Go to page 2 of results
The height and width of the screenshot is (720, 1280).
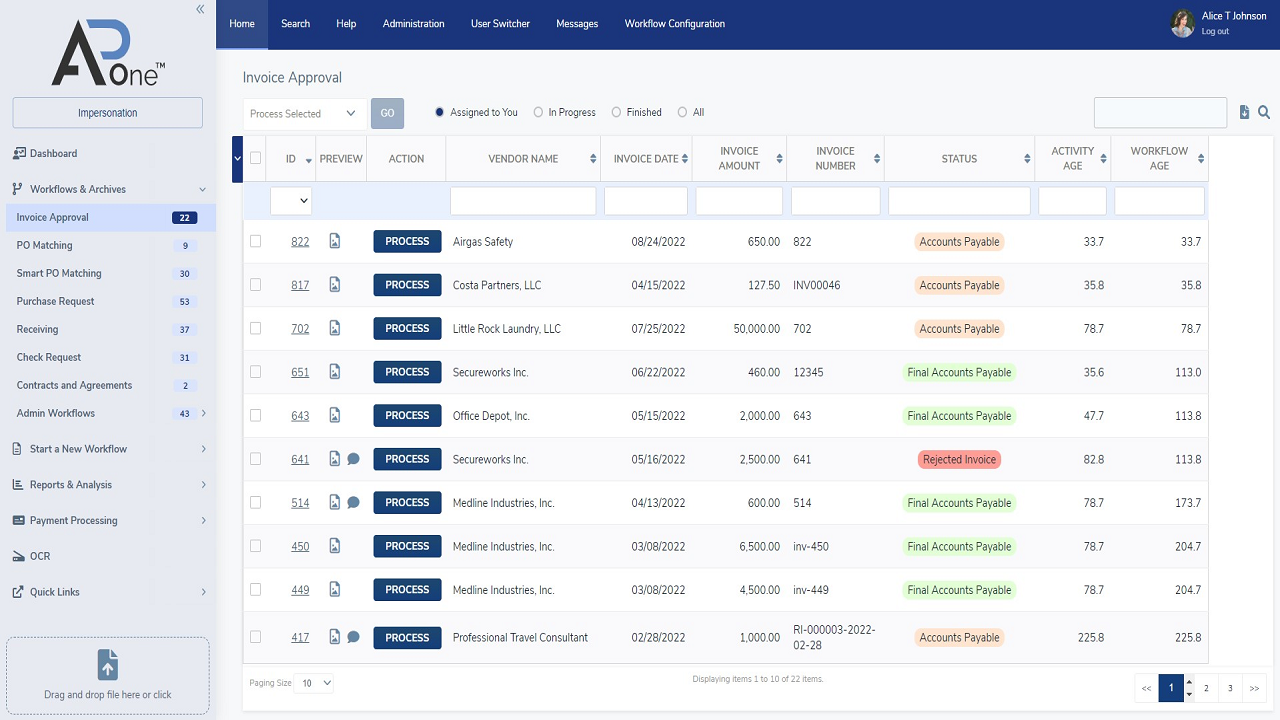(1206, 688)
